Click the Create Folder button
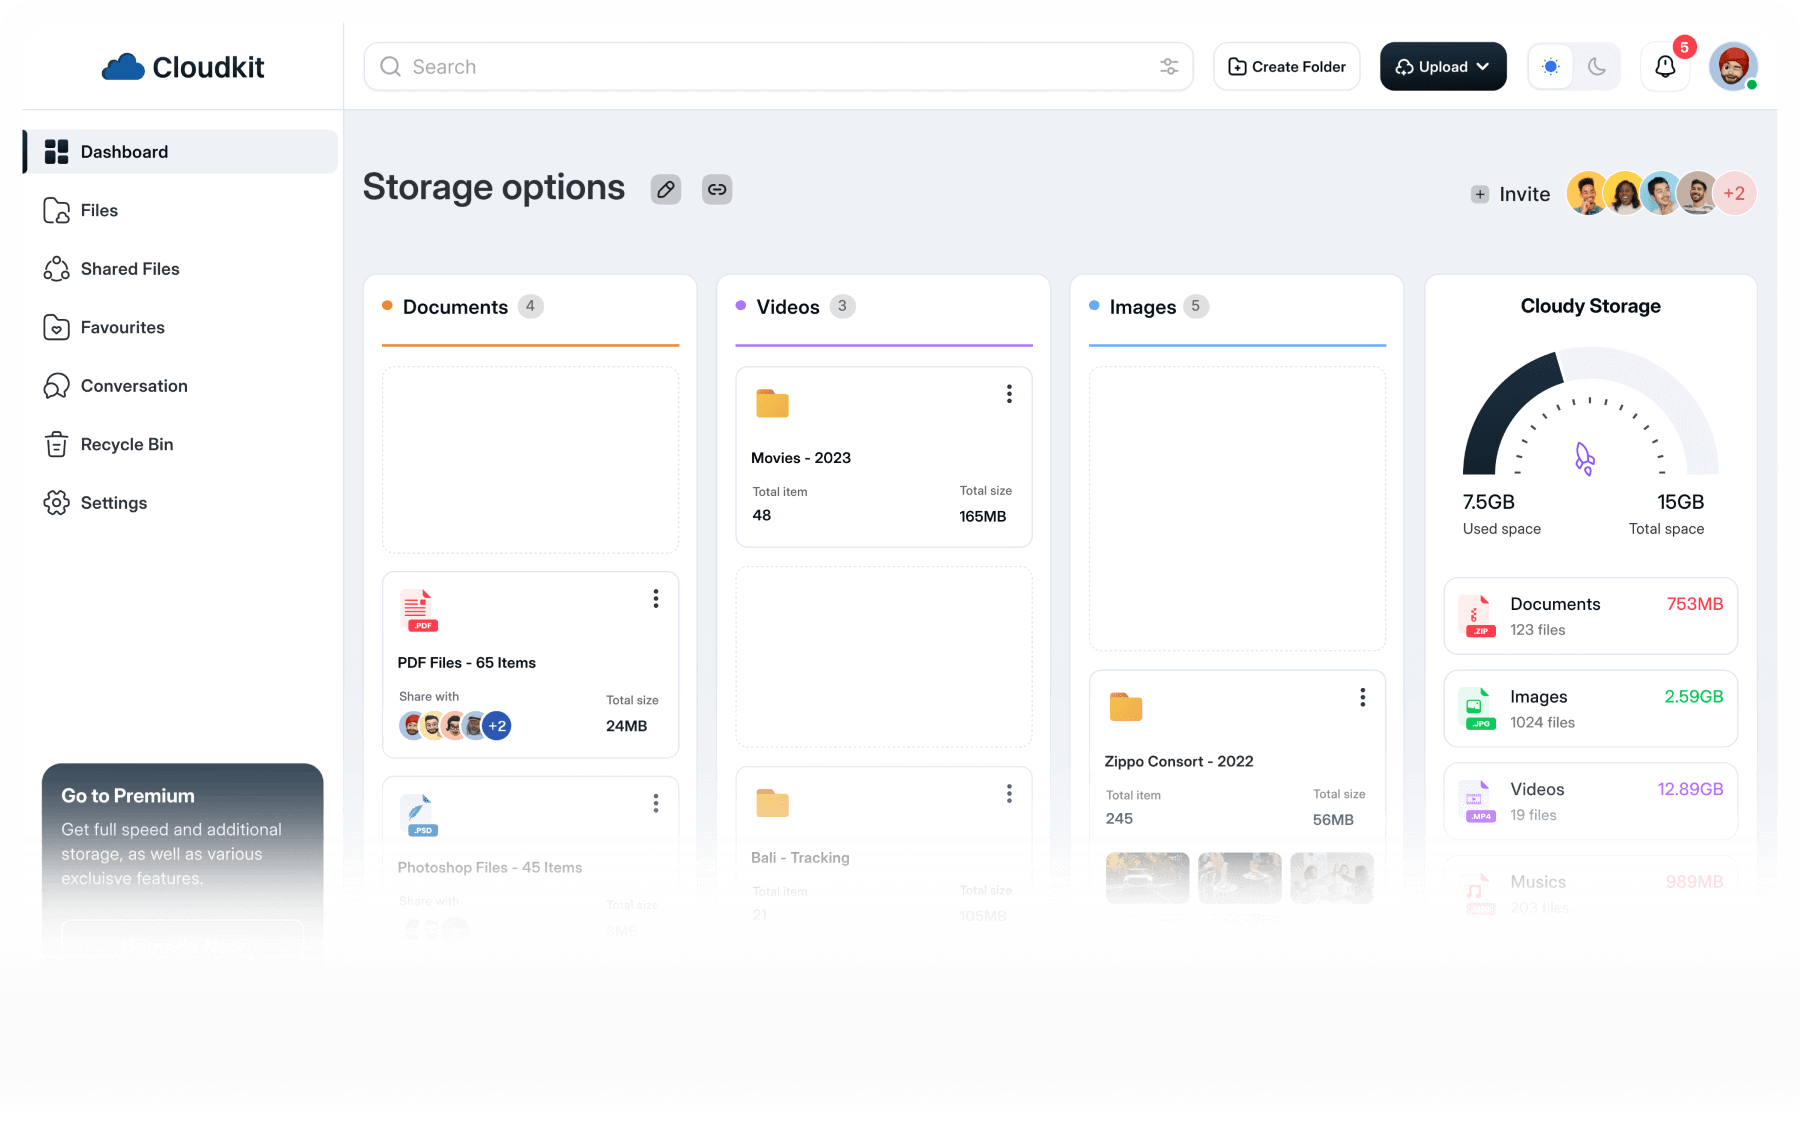Image resolution: width=1800 pixels, height=1140 pixels. (1286, 66)
